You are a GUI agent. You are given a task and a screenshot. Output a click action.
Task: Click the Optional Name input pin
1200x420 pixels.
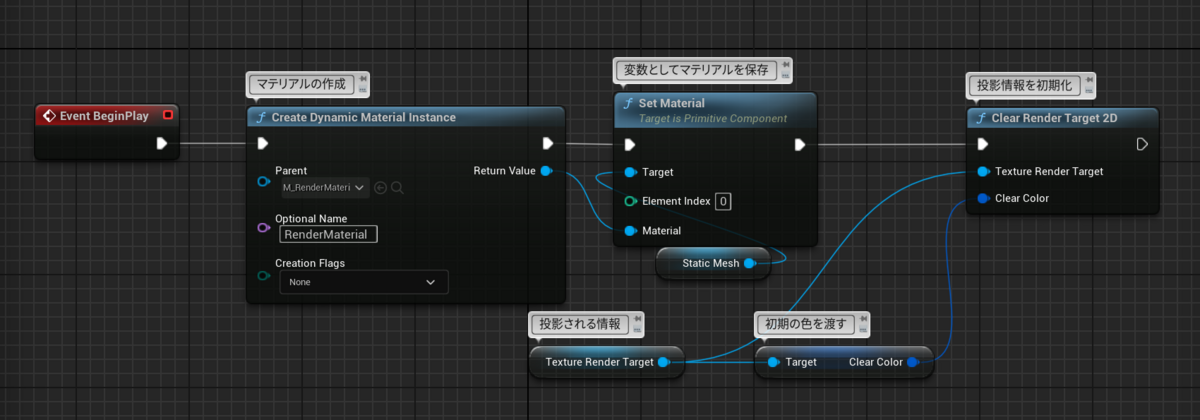(263, 228)
